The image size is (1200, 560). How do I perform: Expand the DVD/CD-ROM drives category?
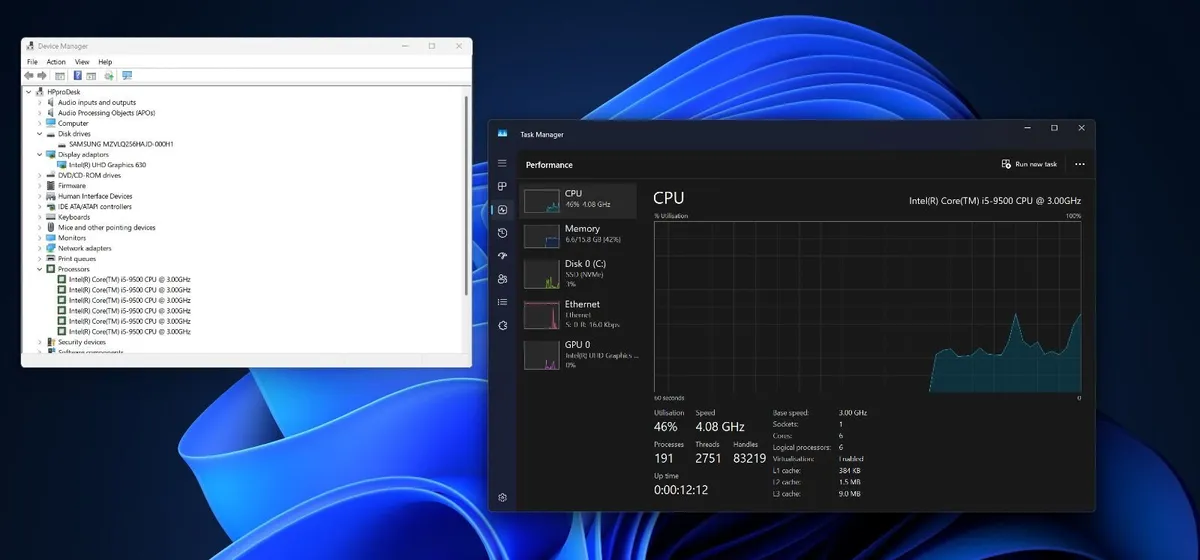(40, 175)
